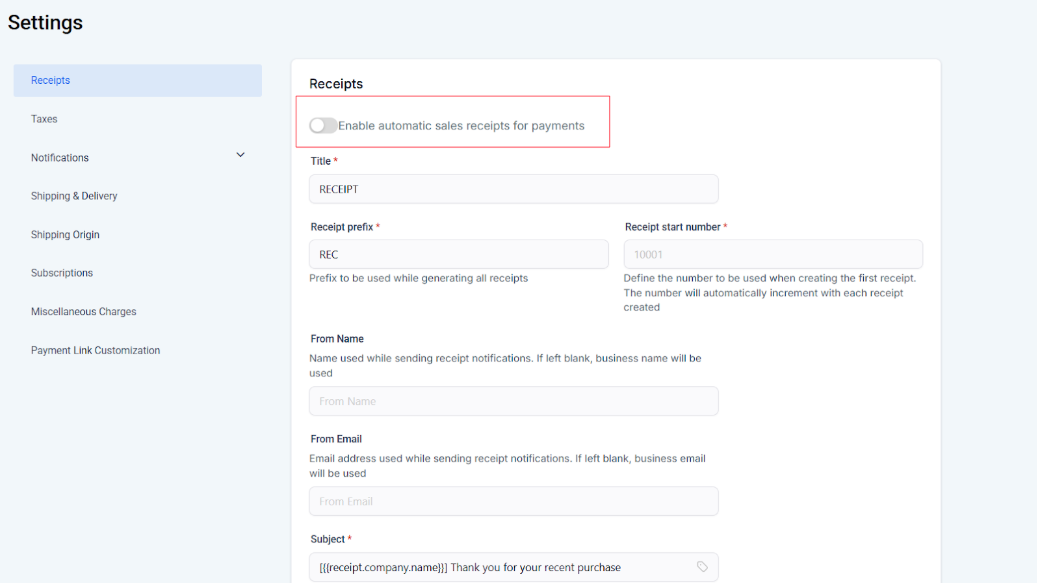The image size is (1037, 584).
Task: Expand the Notifications chevron in the sidebar
Action: pos(240,155)
